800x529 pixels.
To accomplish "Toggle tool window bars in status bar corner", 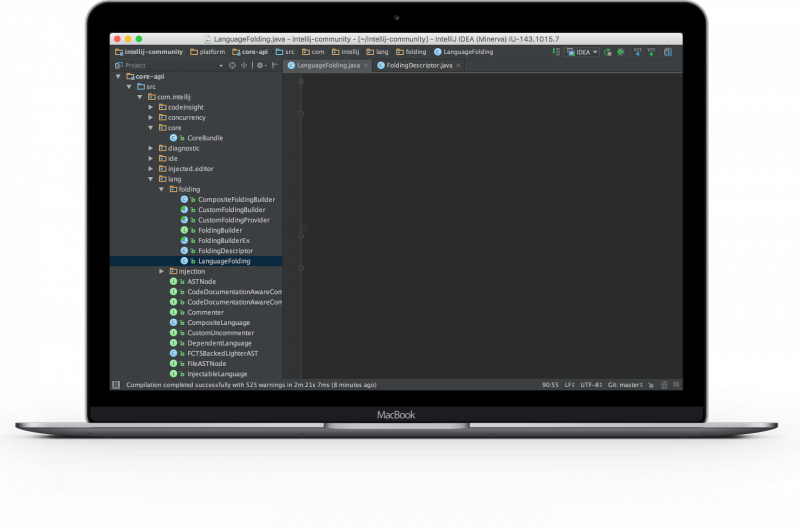I will (x=116, y=384).
